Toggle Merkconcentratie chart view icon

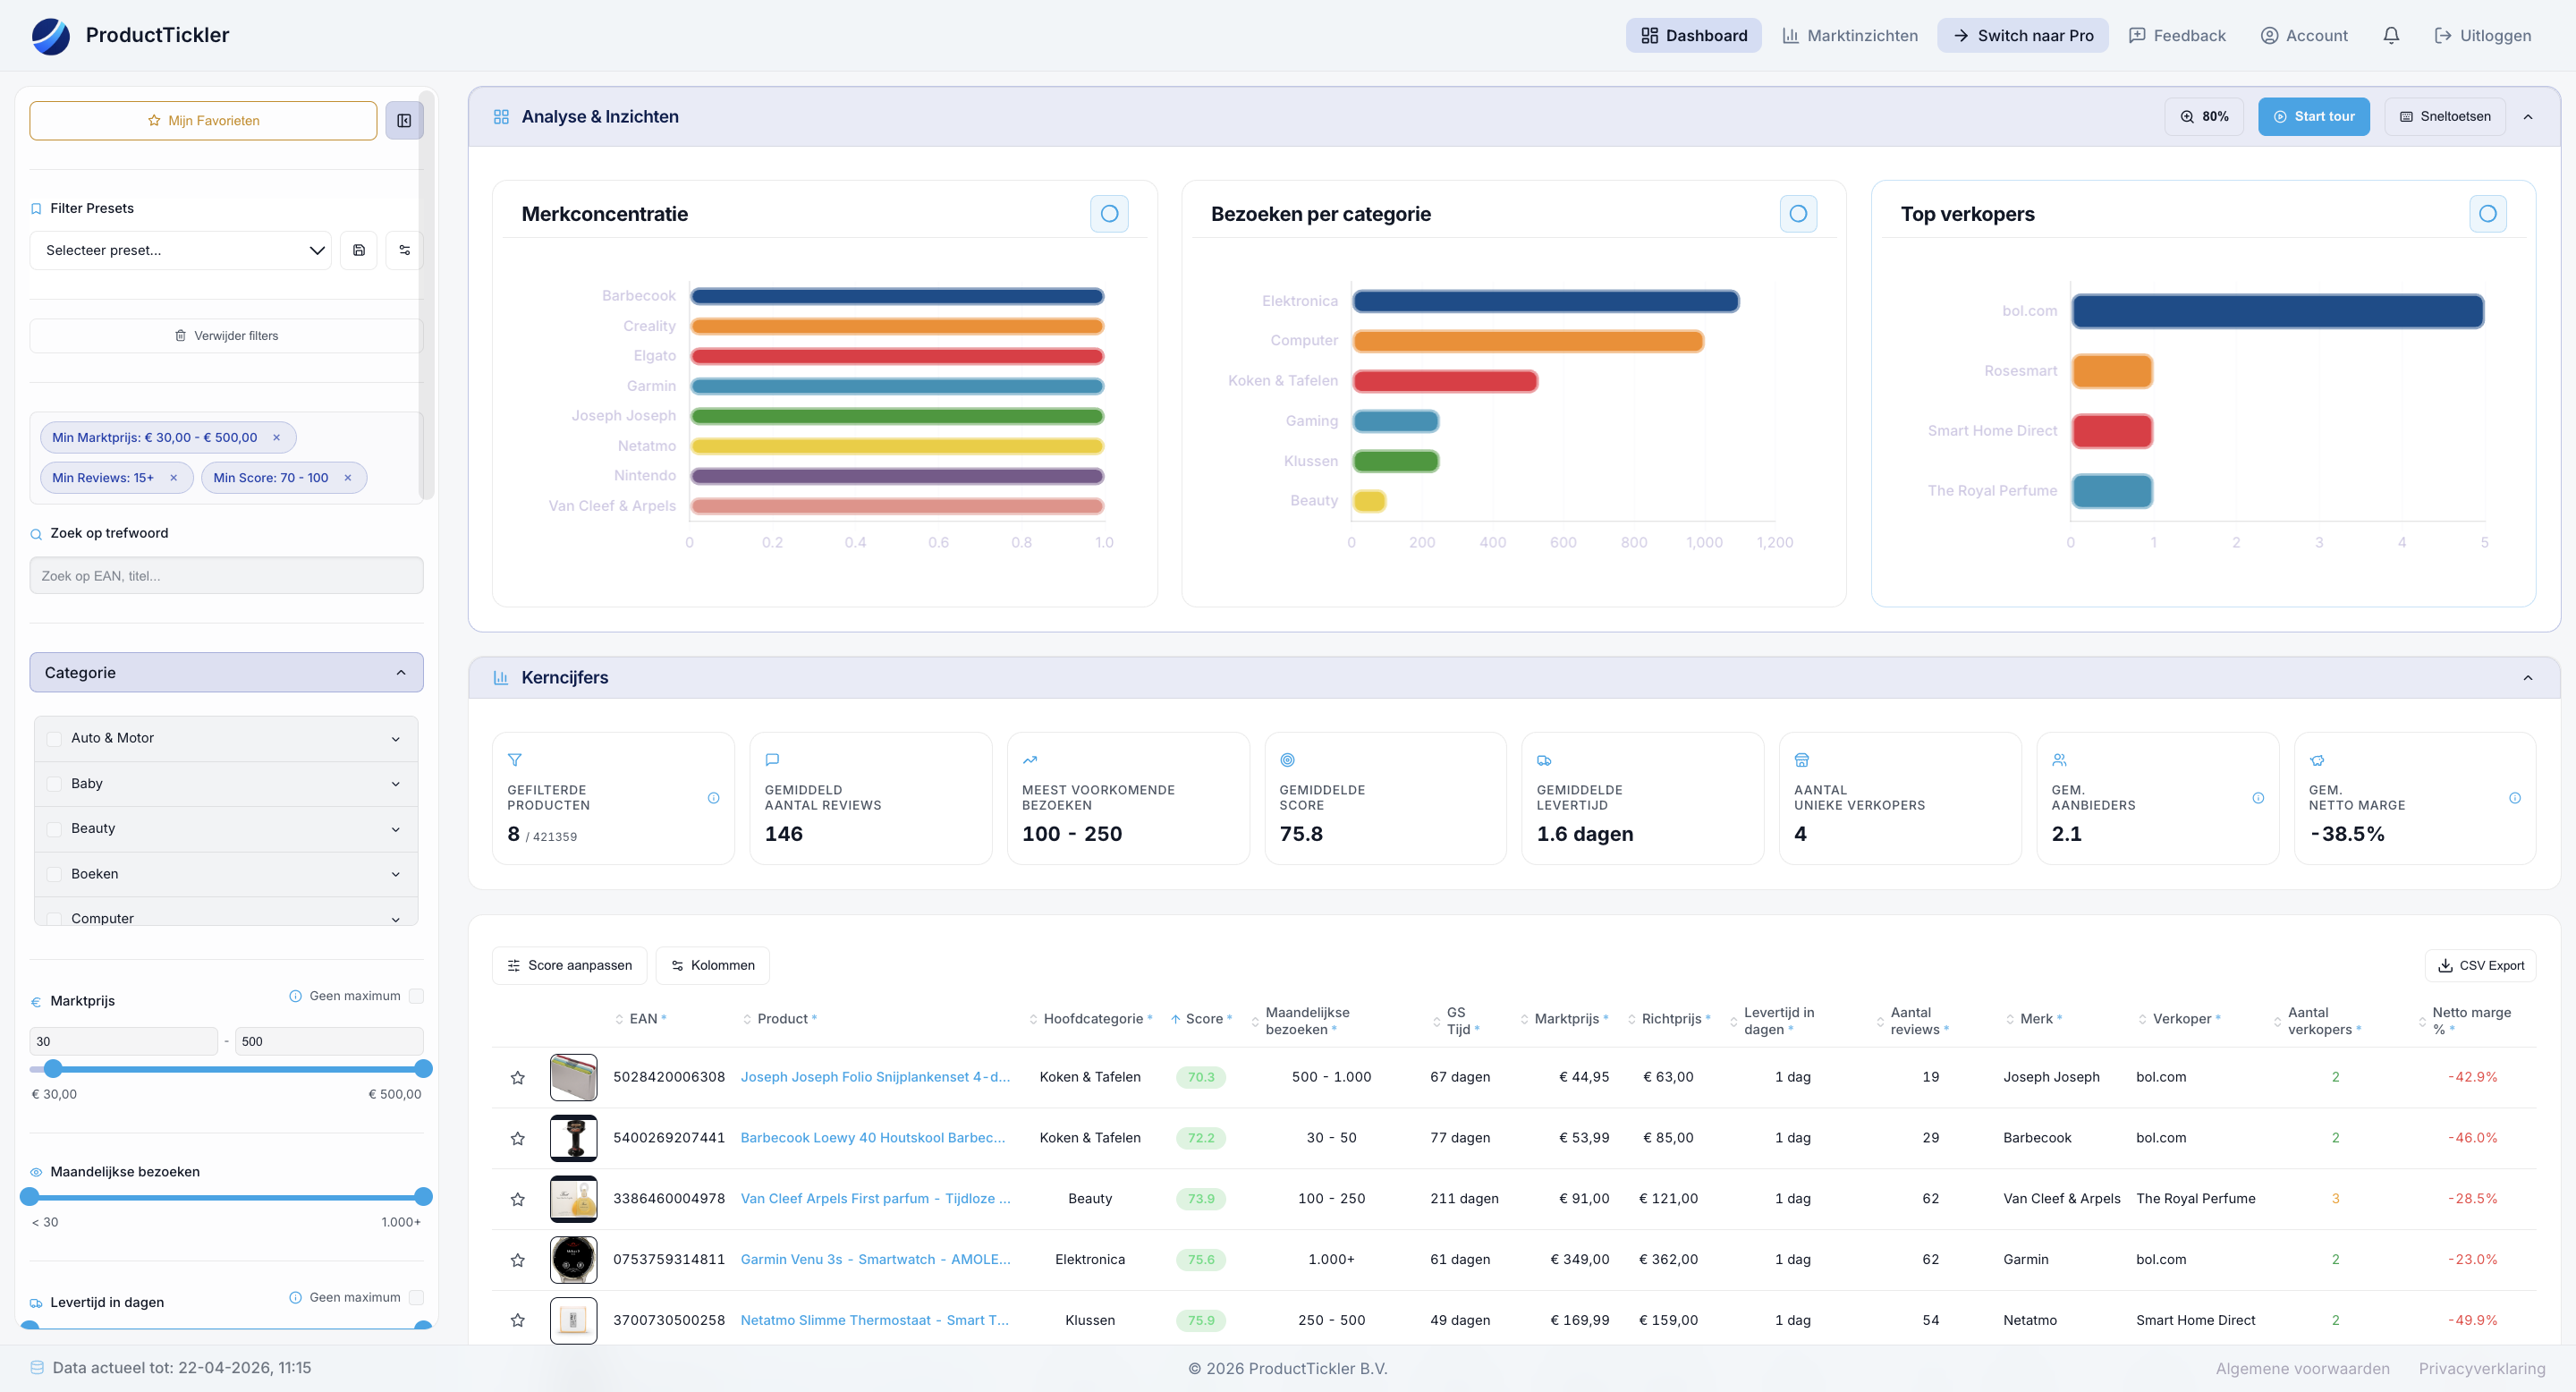[x=1109, y=214]
